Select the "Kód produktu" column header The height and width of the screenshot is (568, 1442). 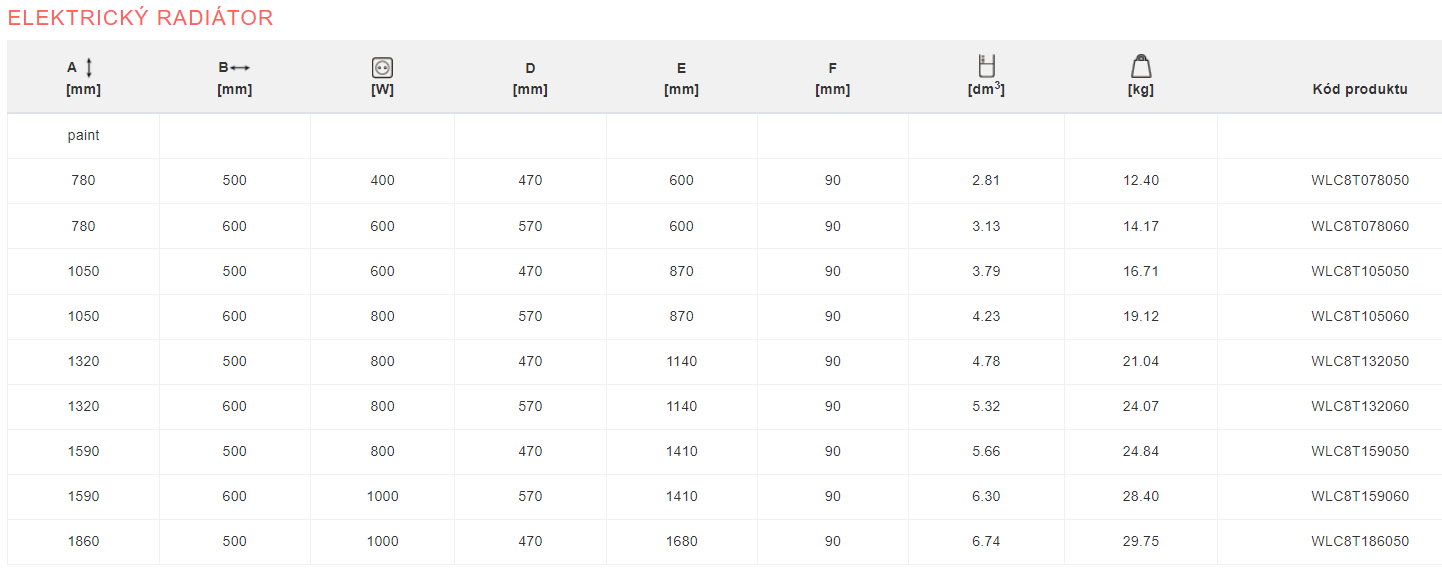(x=1359, y=89)
